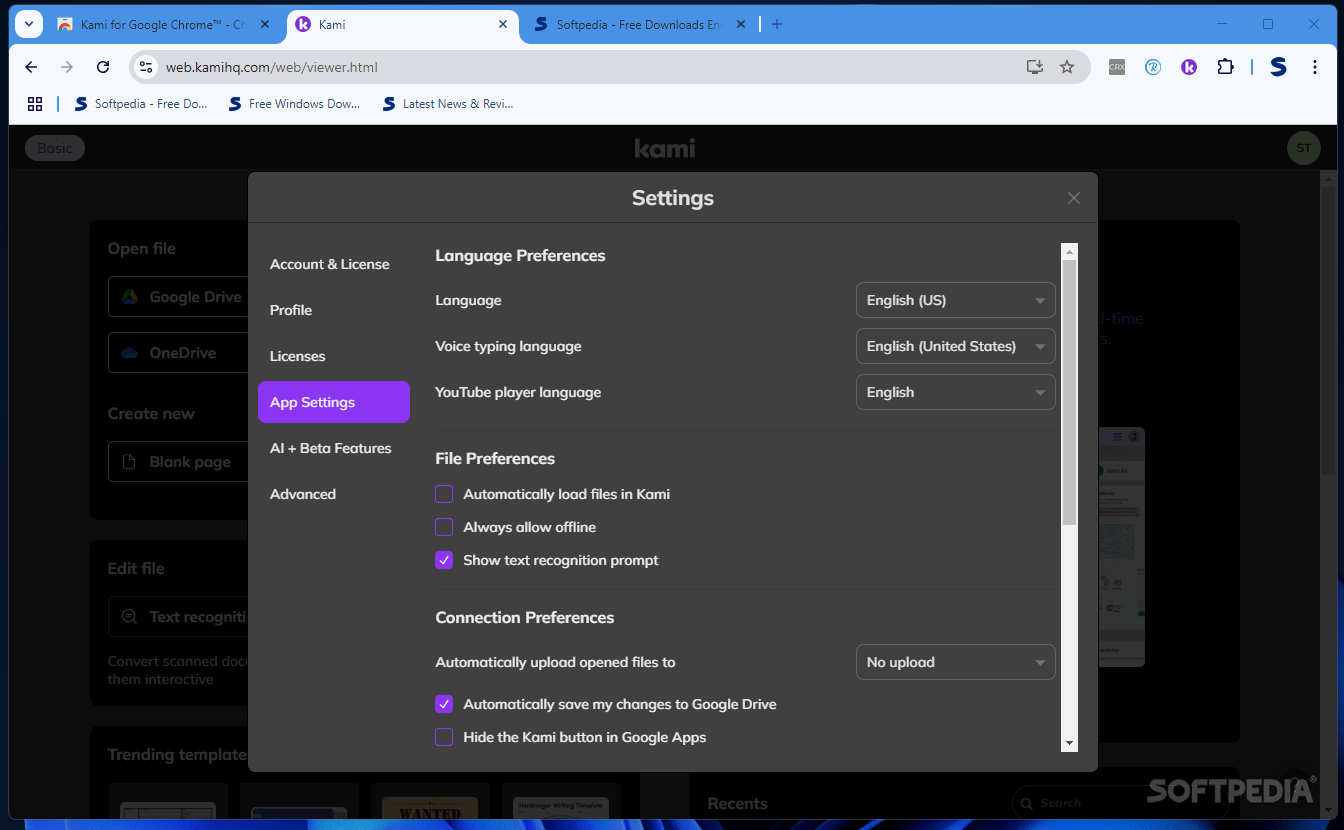Image resolution: width=1344 pixels, height=830 pixels.
Task: Open the Chrome extensions puzzle icon
Action: (1225, 67)
